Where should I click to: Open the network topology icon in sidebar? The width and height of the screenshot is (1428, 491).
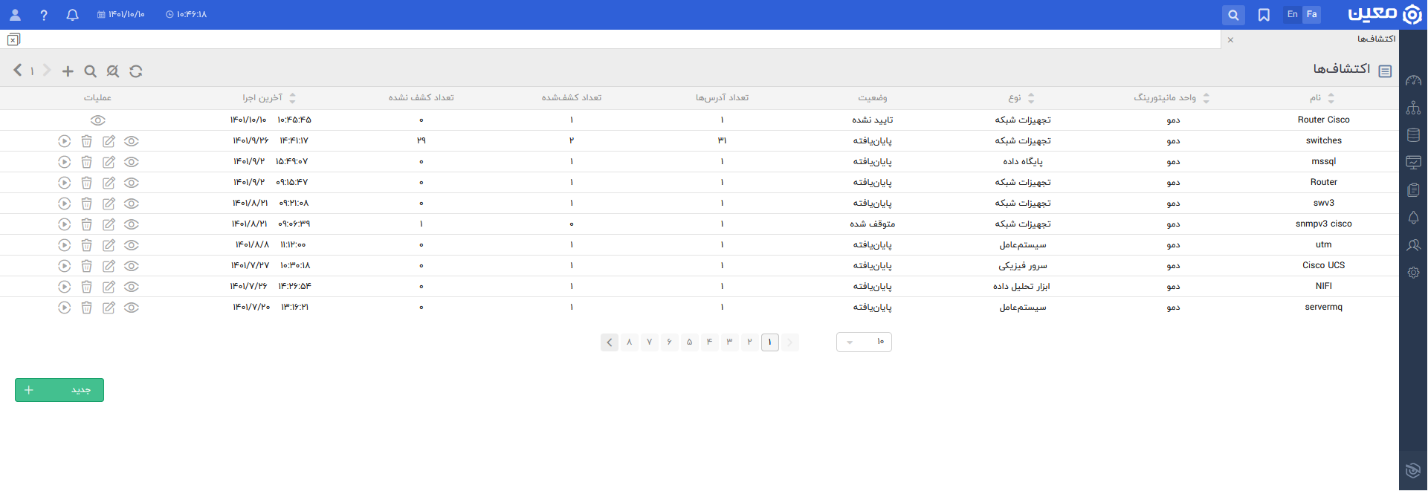[x=1413, y=108]
